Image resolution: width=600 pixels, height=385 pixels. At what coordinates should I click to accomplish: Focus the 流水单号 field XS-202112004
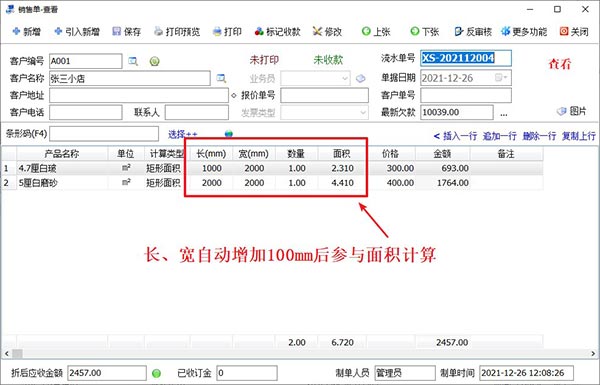click(466, 59)
